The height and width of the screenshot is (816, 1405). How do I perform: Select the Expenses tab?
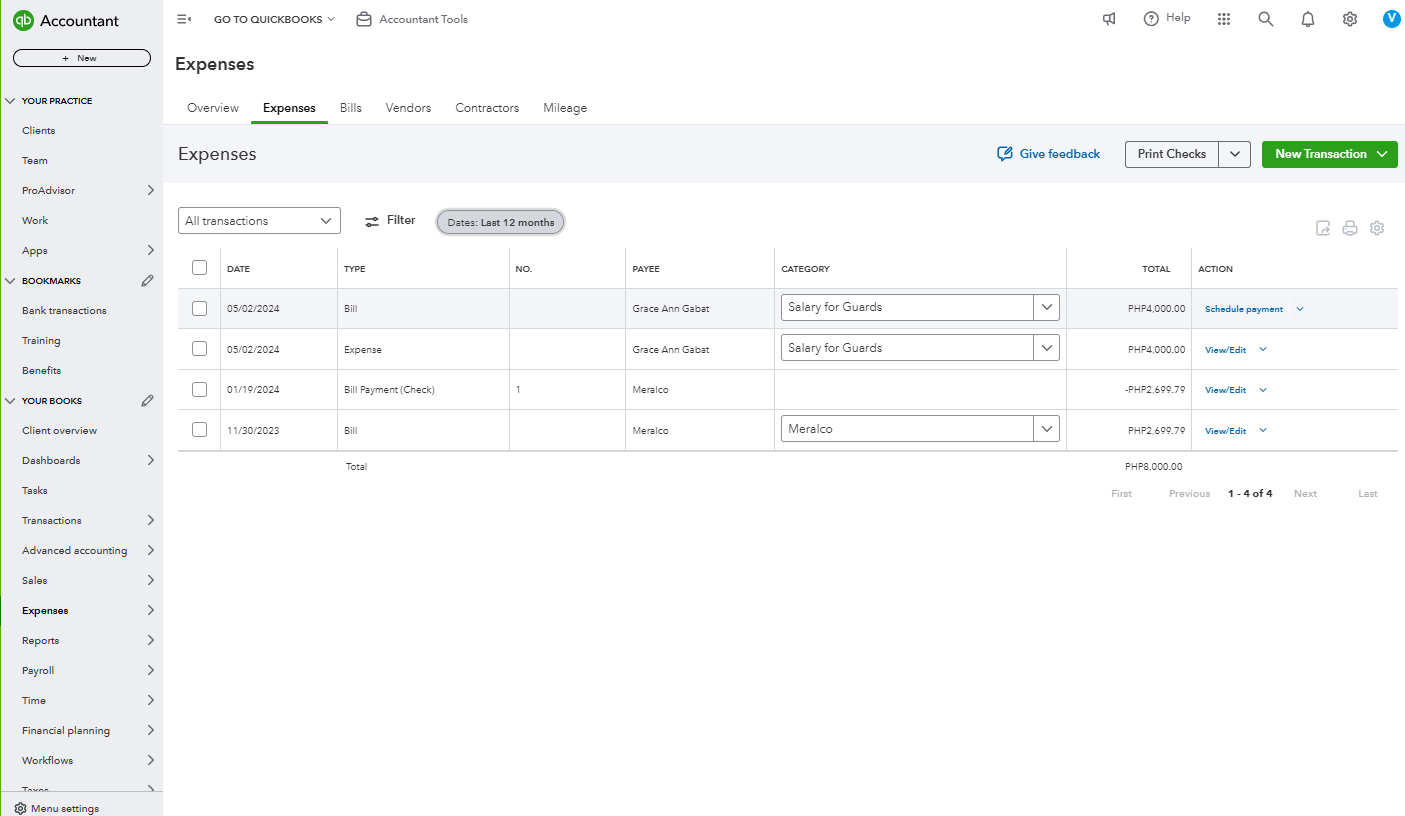[289, 108]
